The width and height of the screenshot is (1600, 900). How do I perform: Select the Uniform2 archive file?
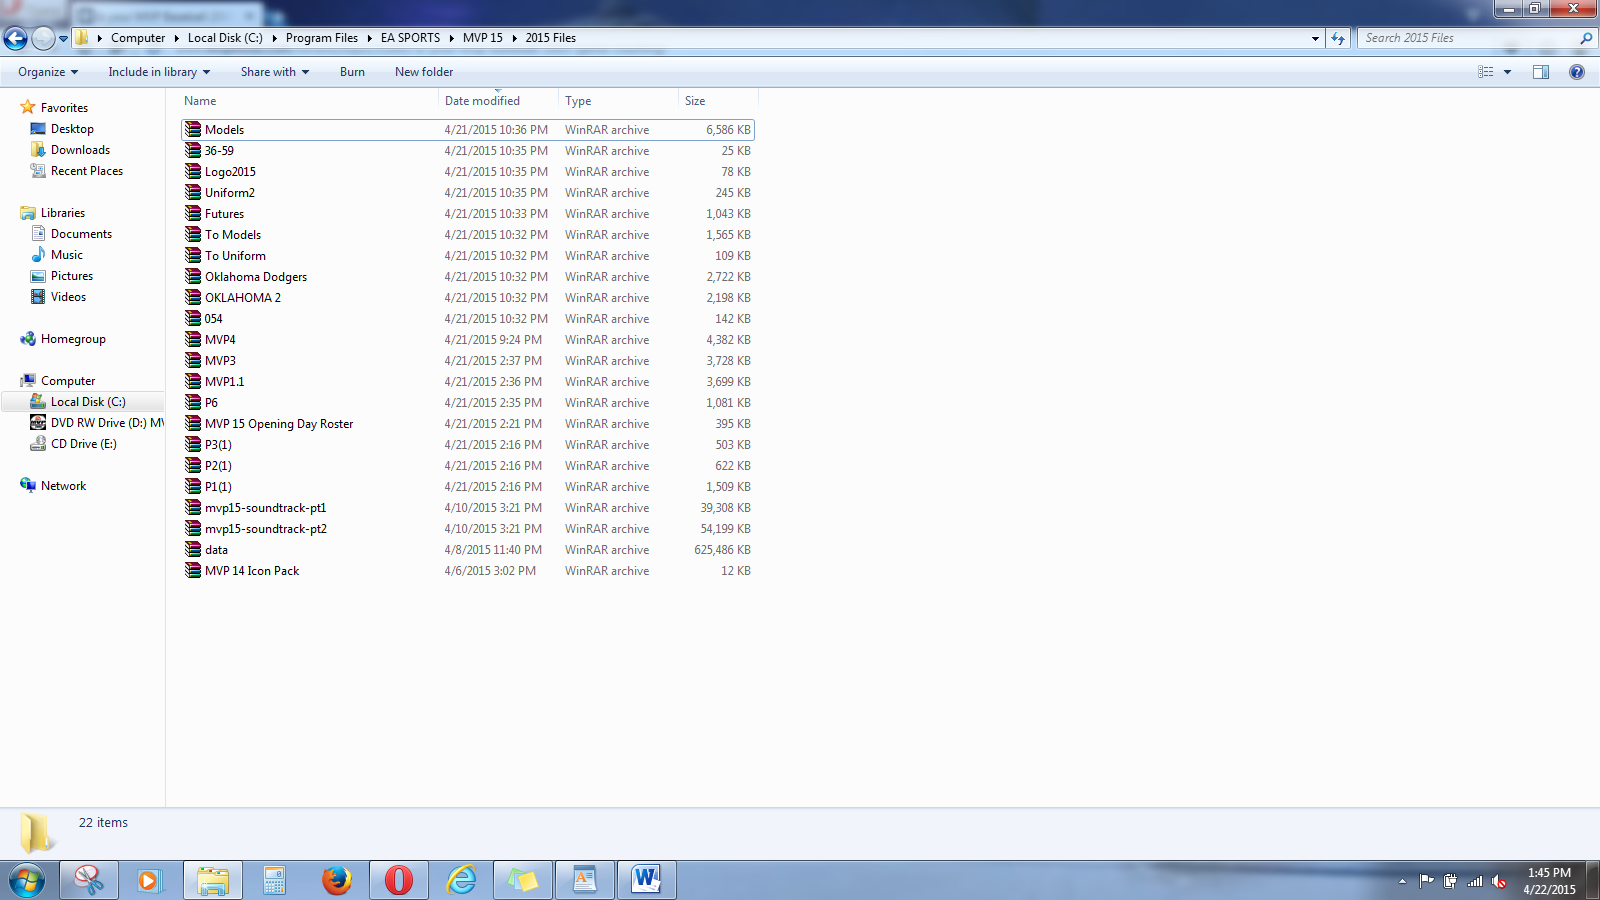467,193
